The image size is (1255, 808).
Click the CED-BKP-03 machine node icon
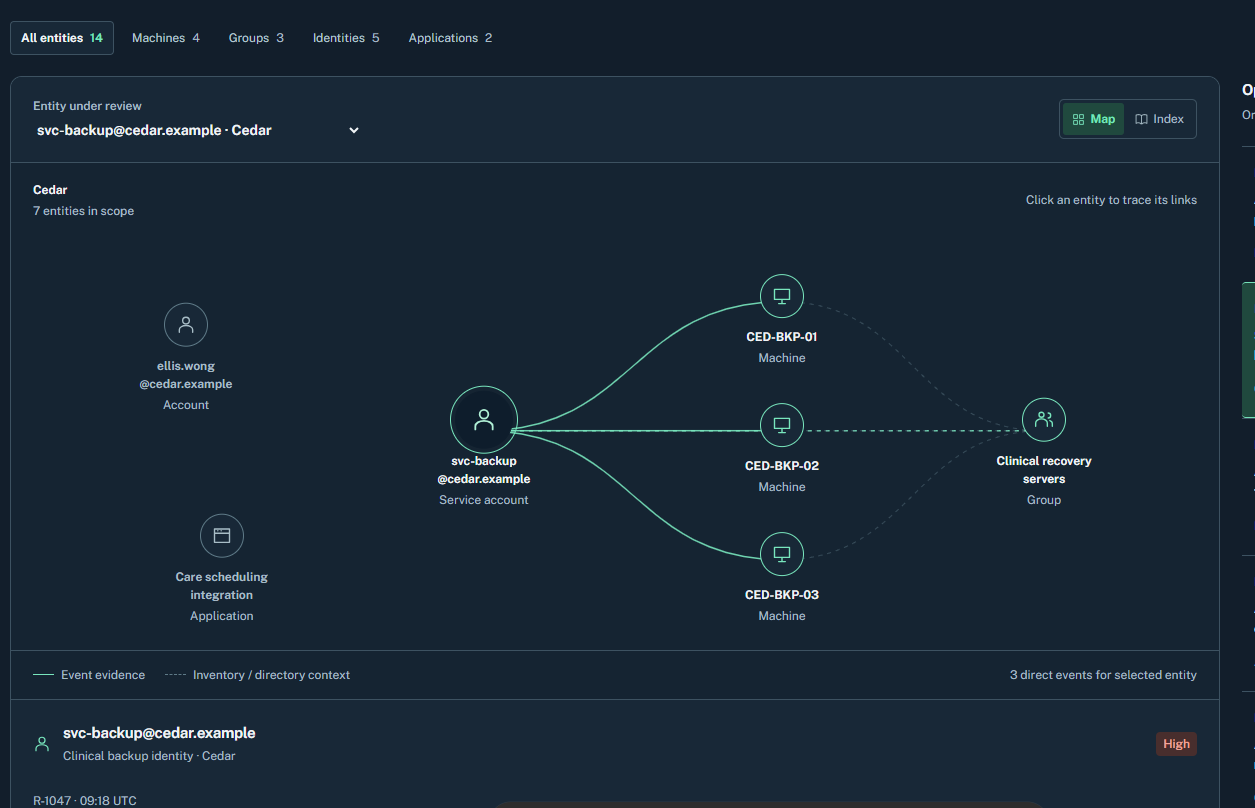coord(782,554)
